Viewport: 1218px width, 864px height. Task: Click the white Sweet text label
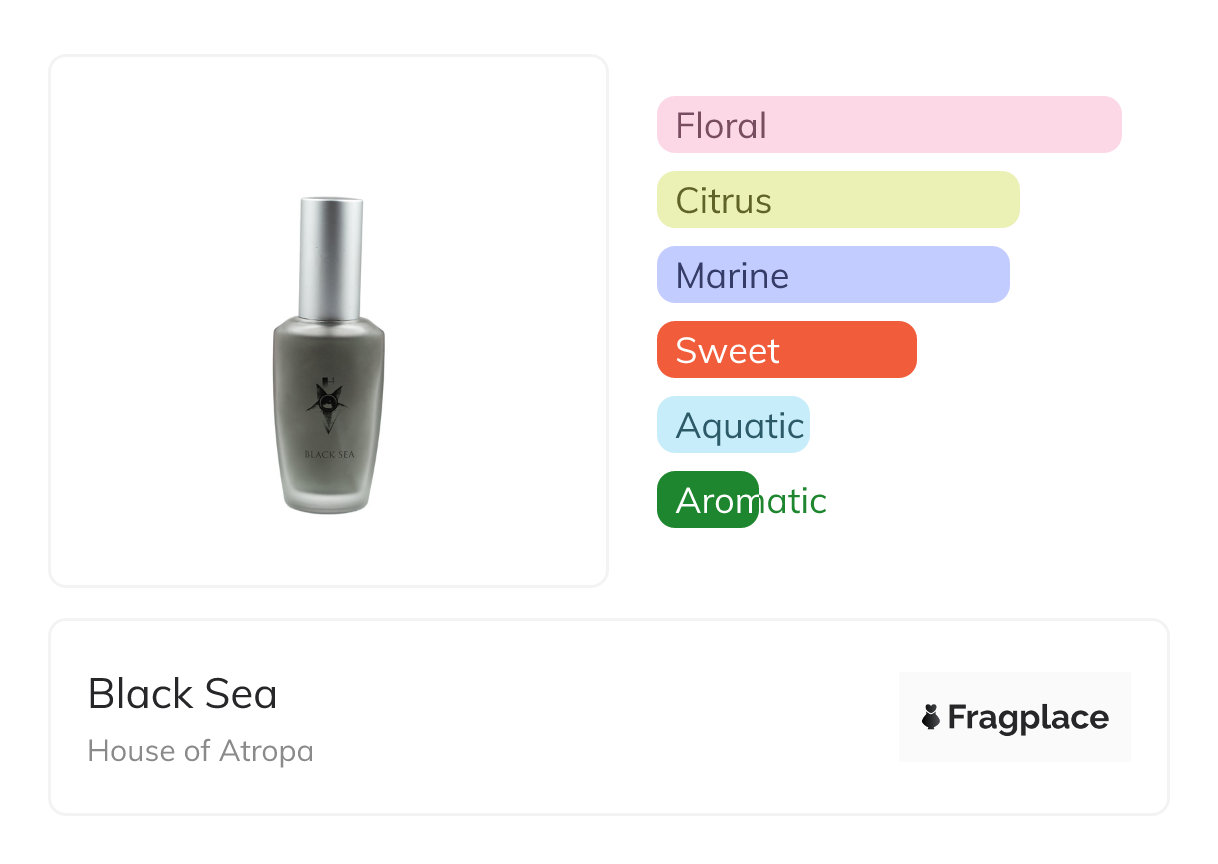click(727, 351)
